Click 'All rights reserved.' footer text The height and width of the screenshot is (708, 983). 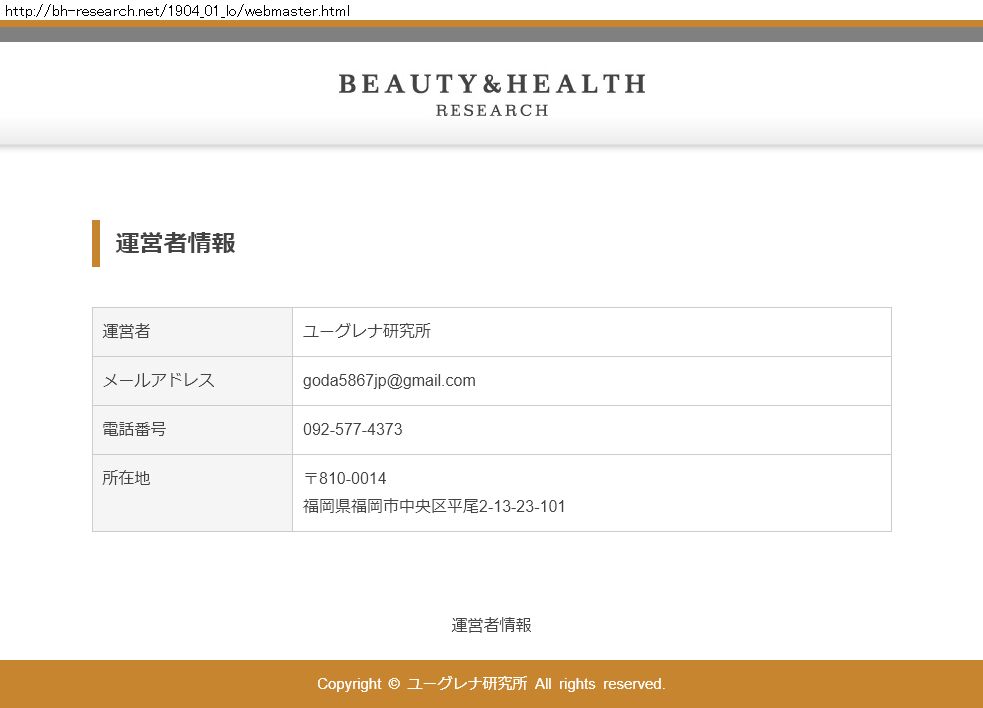pyautogui.click(x=600, y=684)
